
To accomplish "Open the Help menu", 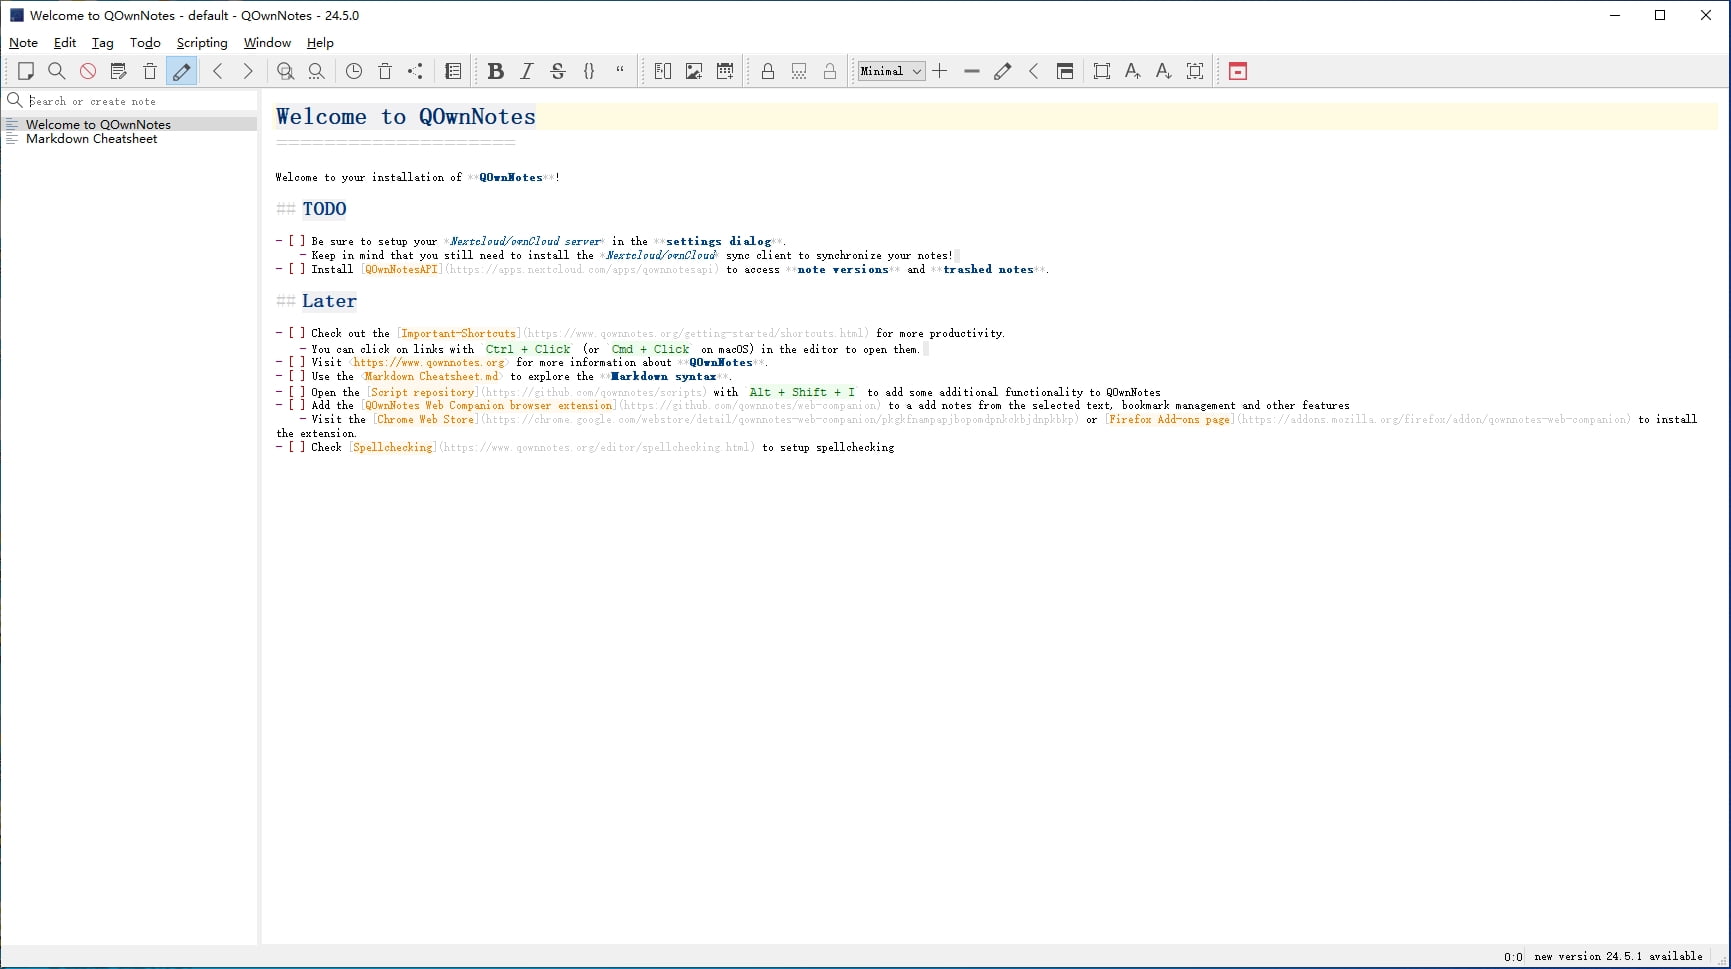I will 320,43.
